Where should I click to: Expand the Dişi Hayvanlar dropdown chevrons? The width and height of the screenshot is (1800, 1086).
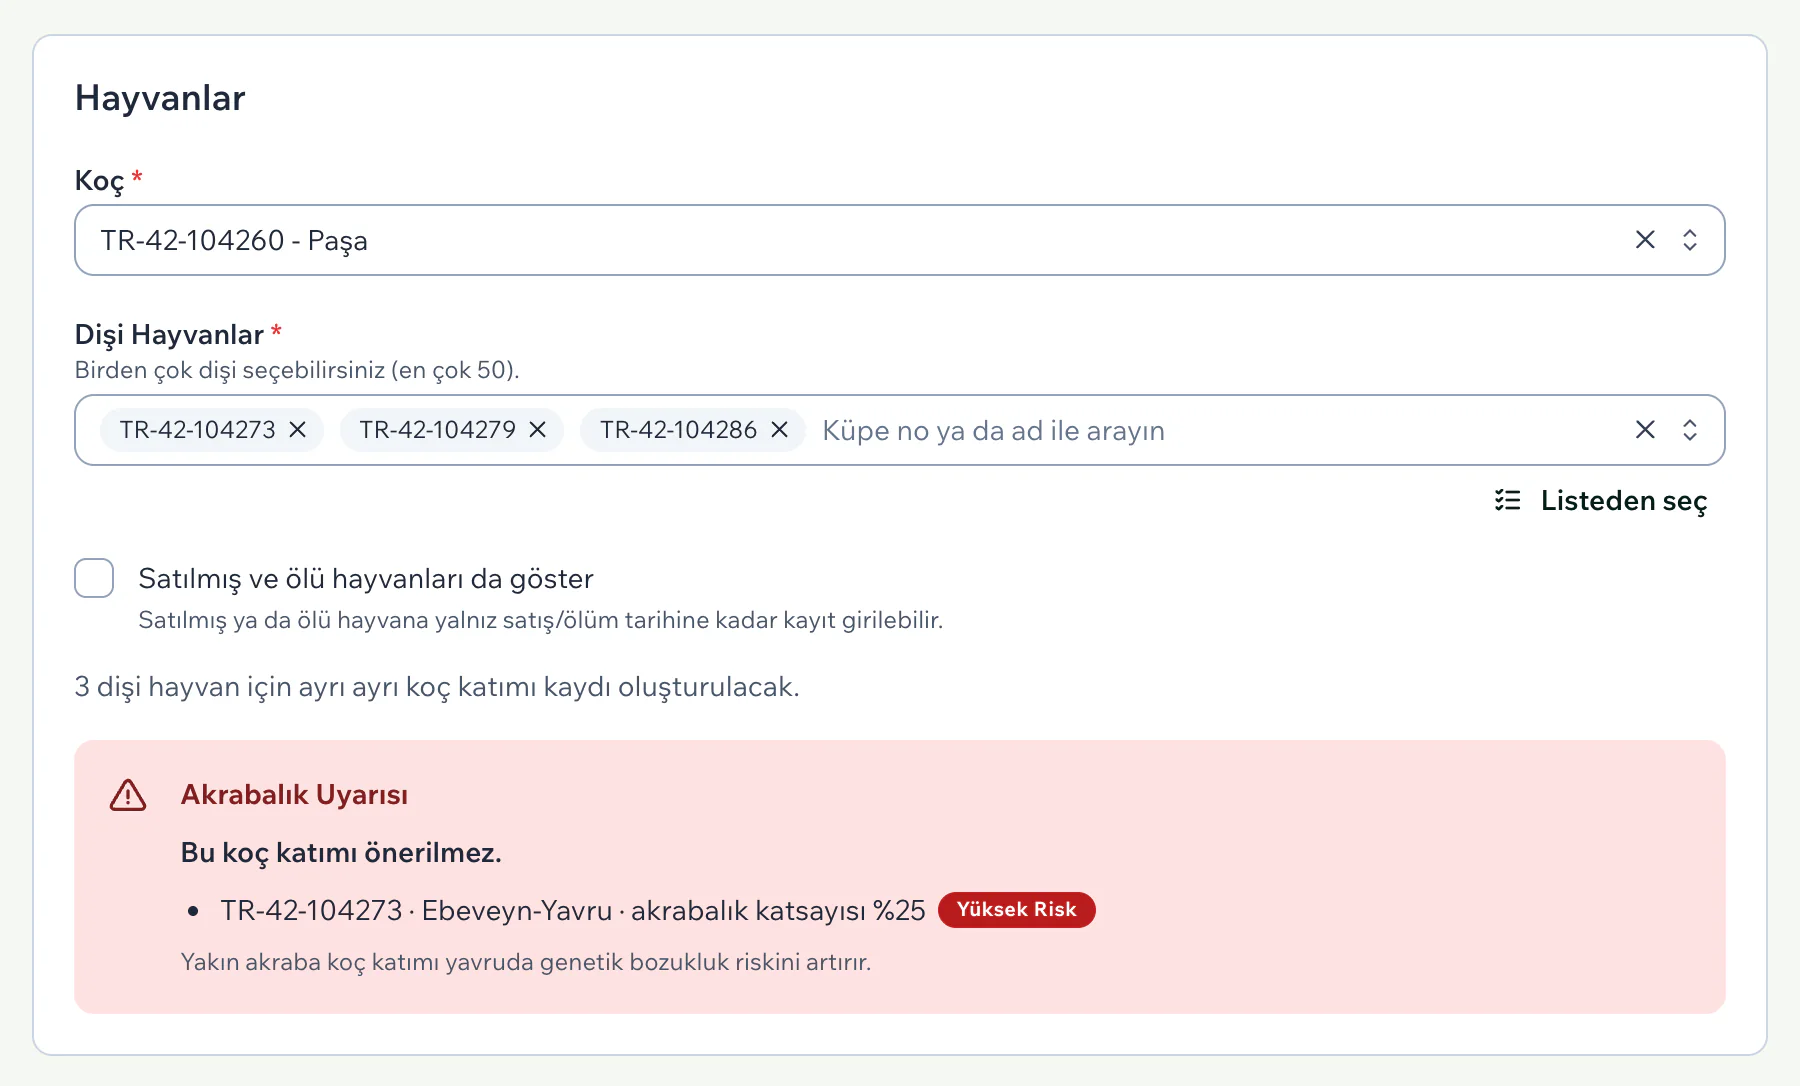[x=1690, y=430]
